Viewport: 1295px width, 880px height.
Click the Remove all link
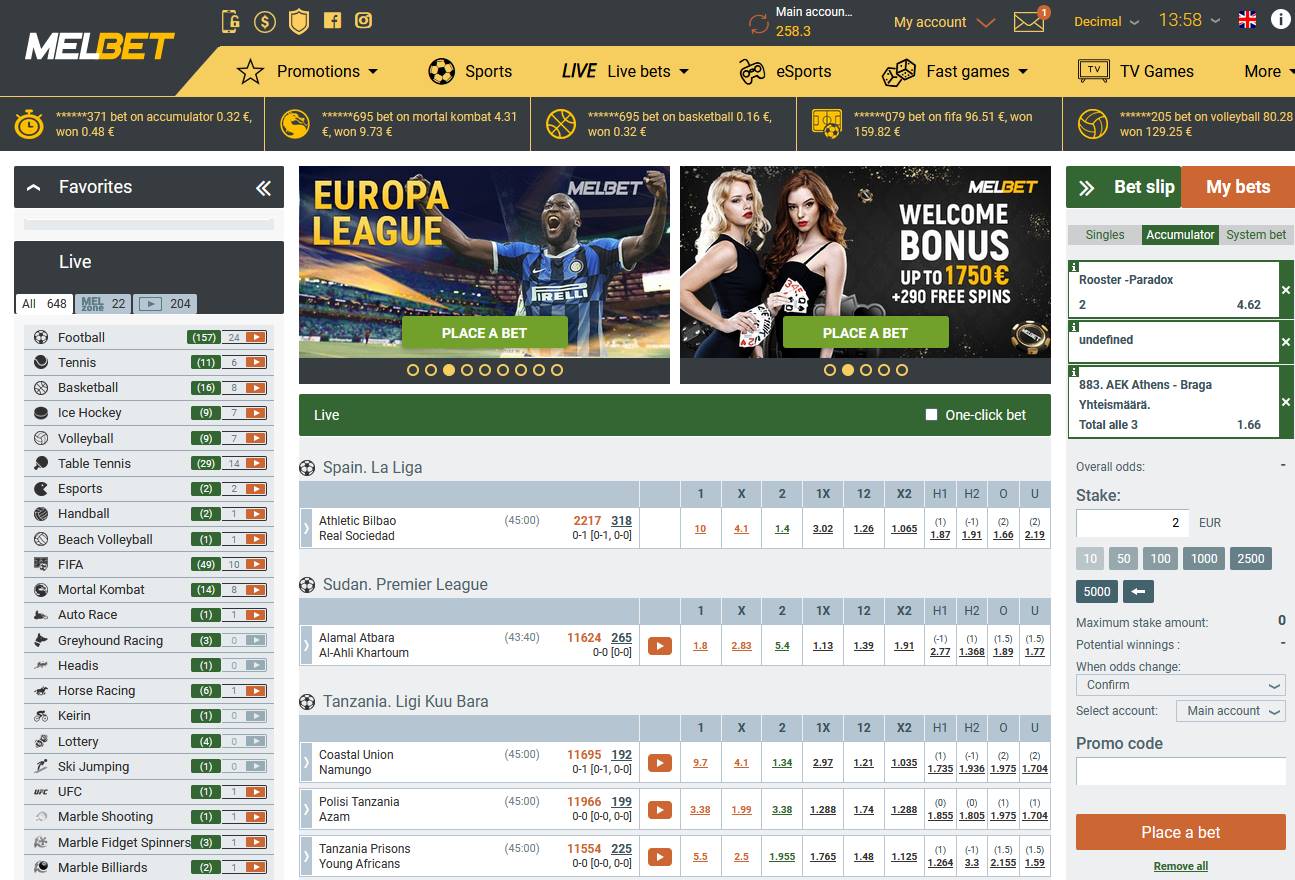pos(1180,866)
